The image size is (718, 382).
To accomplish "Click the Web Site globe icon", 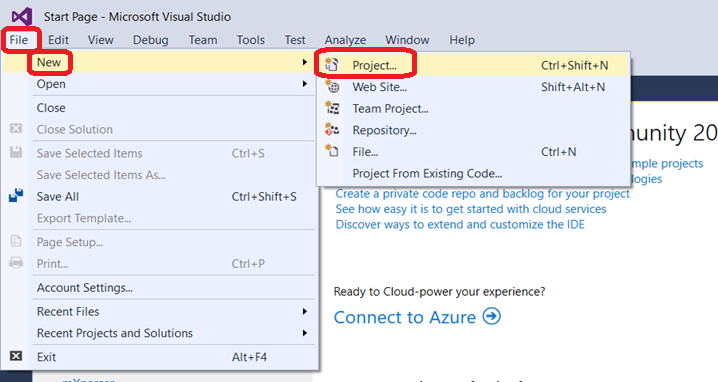I will pyautogui.click(x=332, y=86).
